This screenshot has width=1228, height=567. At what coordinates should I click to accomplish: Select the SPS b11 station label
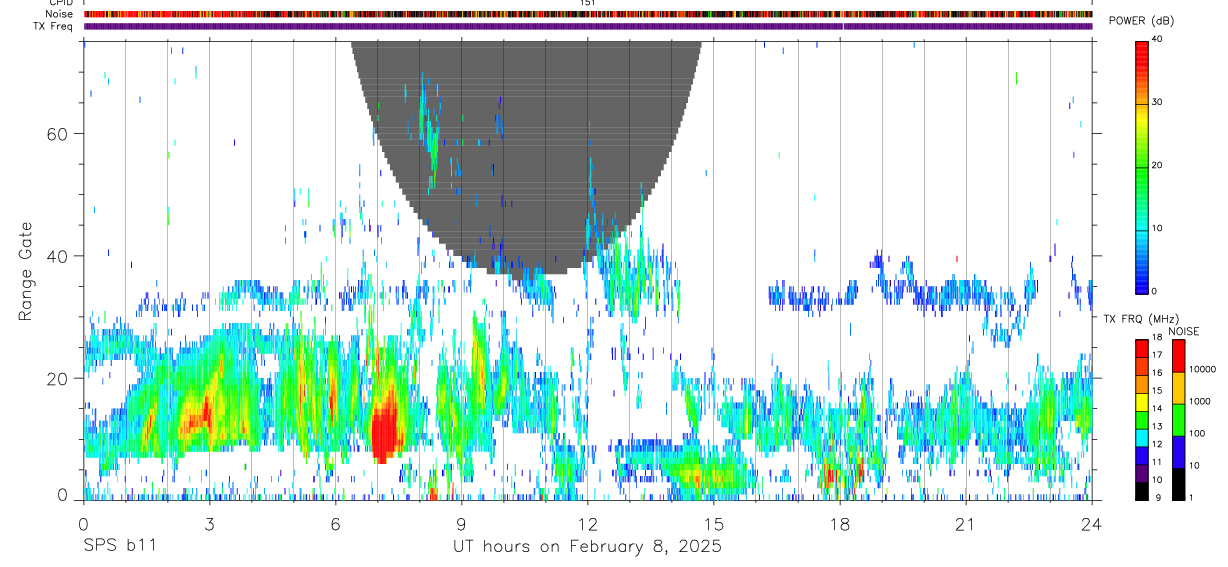click(x=119, y=546)
